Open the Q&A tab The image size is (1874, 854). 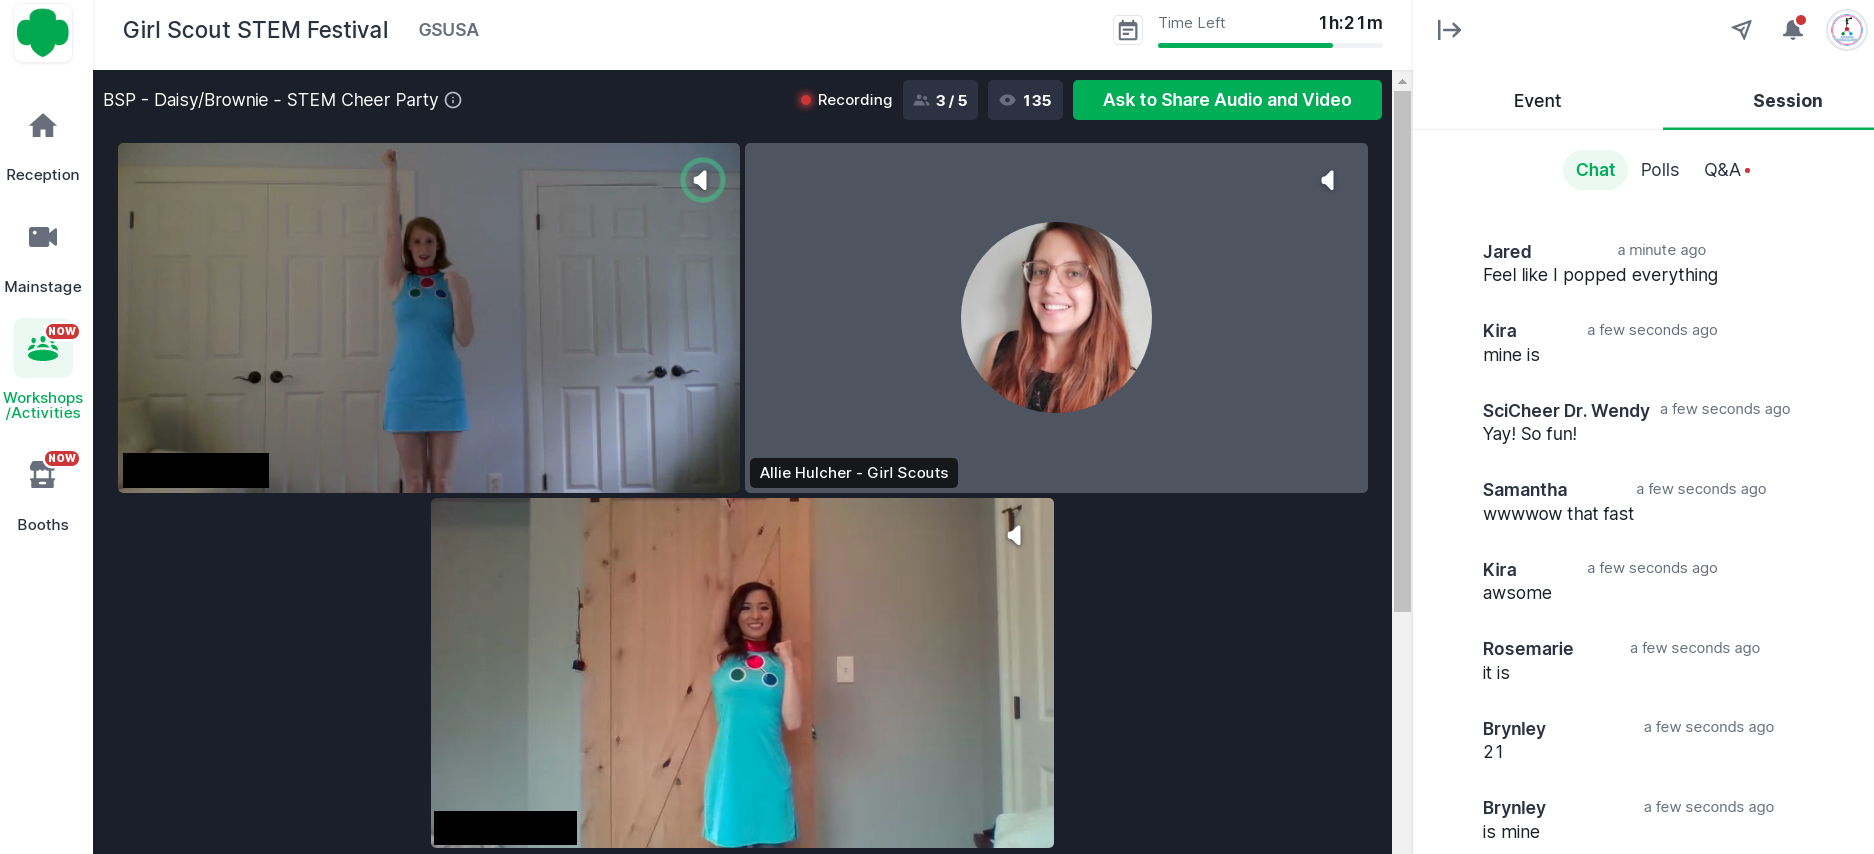(1724, 170)
